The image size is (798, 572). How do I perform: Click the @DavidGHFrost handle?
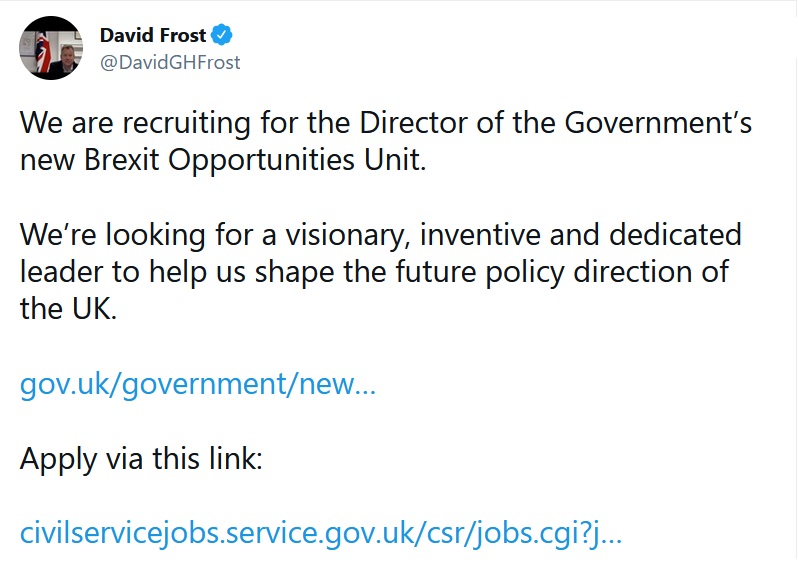(x=170, y=62)
